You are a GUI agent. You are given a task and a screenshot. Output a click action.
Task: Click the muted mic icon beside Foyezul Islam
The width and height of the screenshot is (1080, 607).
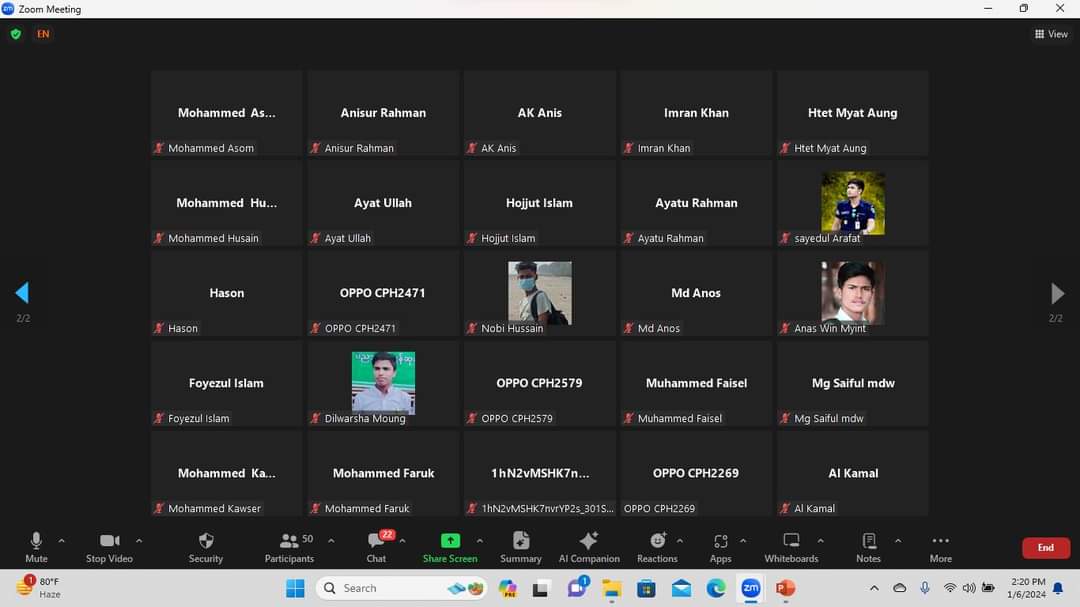[159, 418]
